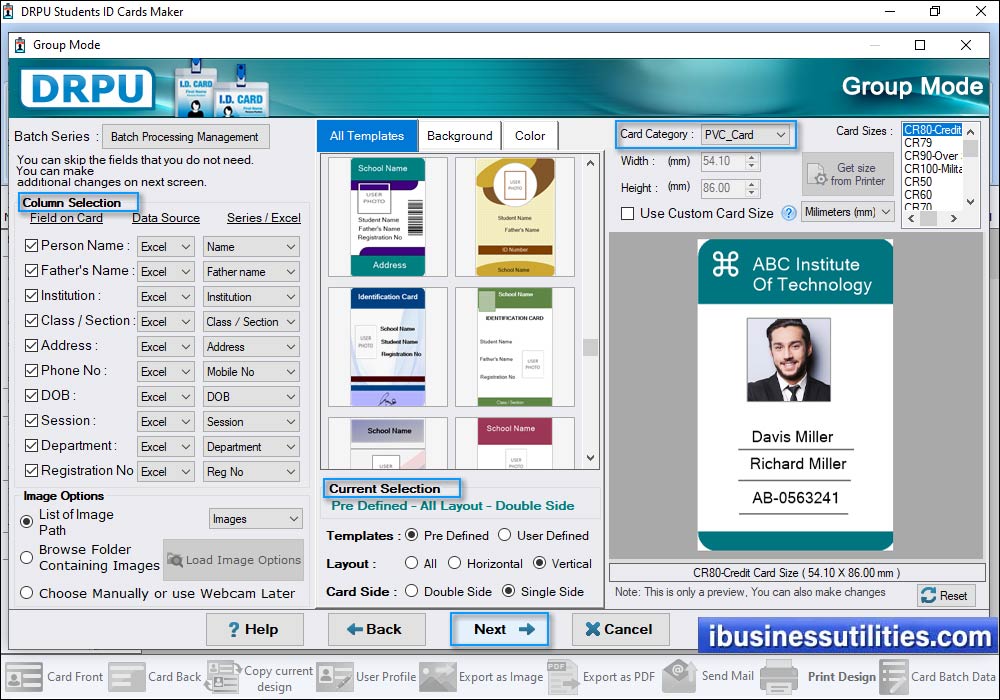The width and height of the screenshot is (1000, 700).
Task: Uncheck the Phone No field
Action: coord(31,371)
